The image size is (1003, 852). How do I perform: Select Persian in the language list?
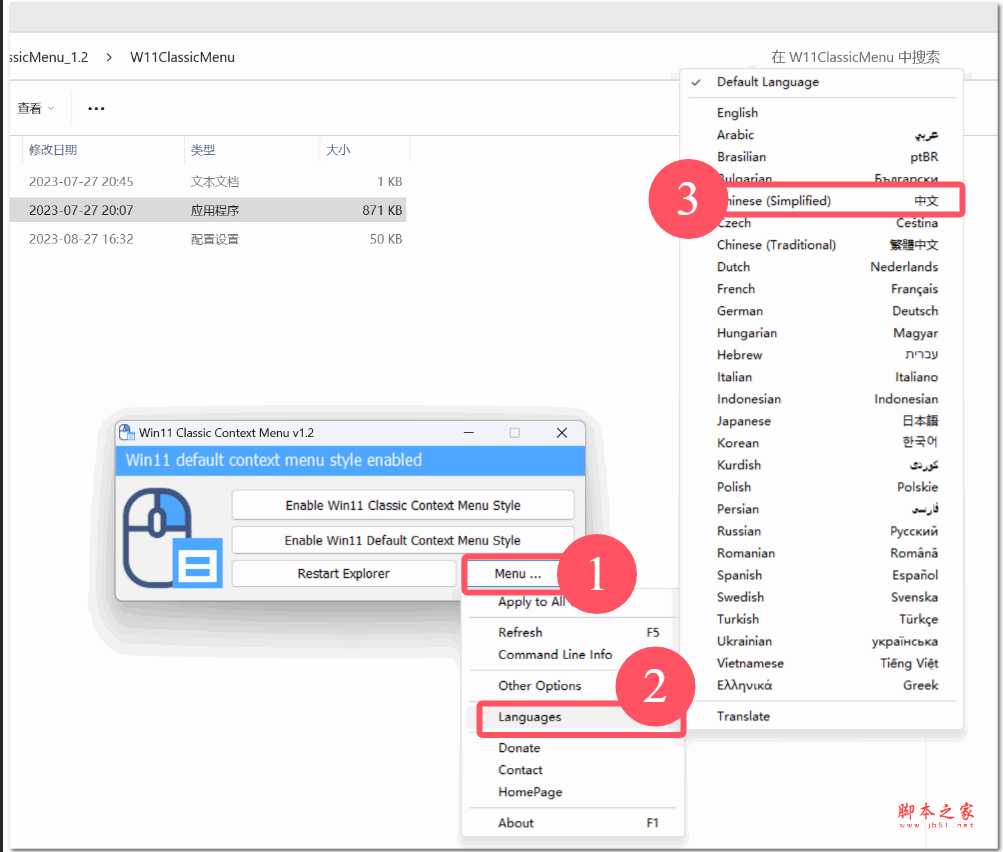coord(821,509)
